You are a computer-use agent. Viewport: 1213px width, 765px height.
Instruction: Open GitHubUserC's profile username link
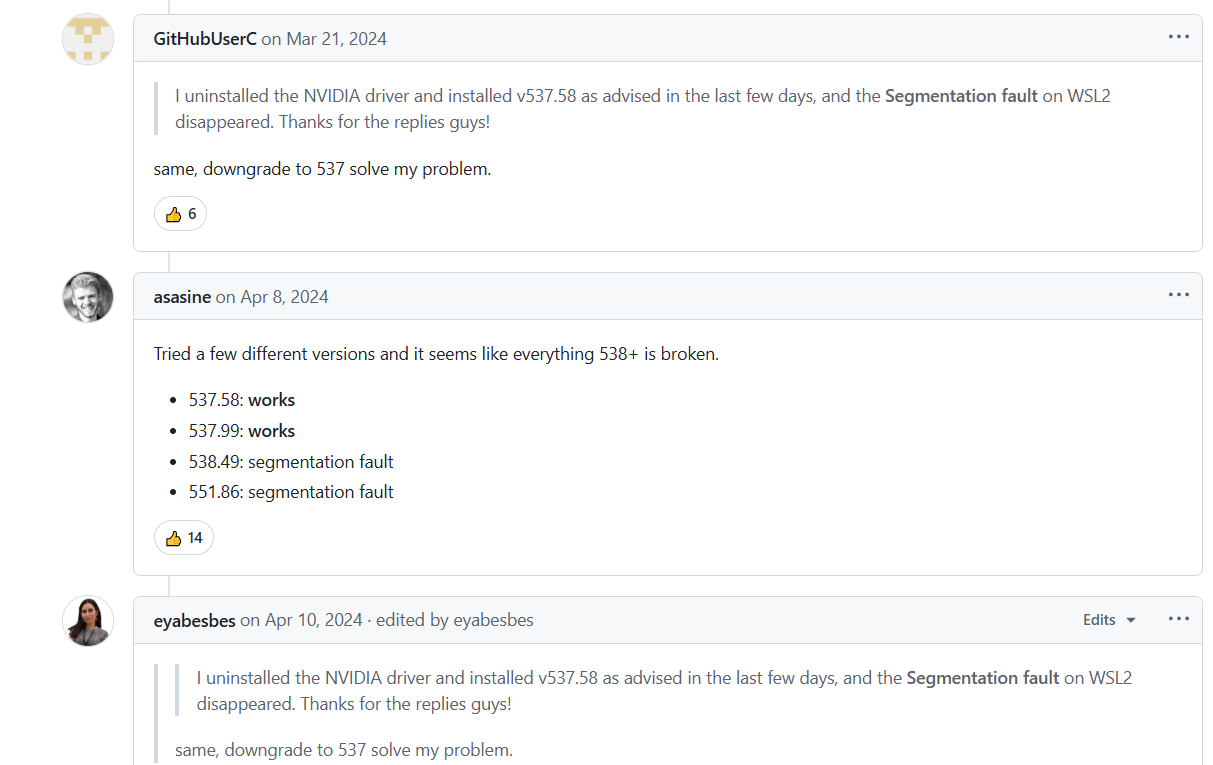coord(205,39)
